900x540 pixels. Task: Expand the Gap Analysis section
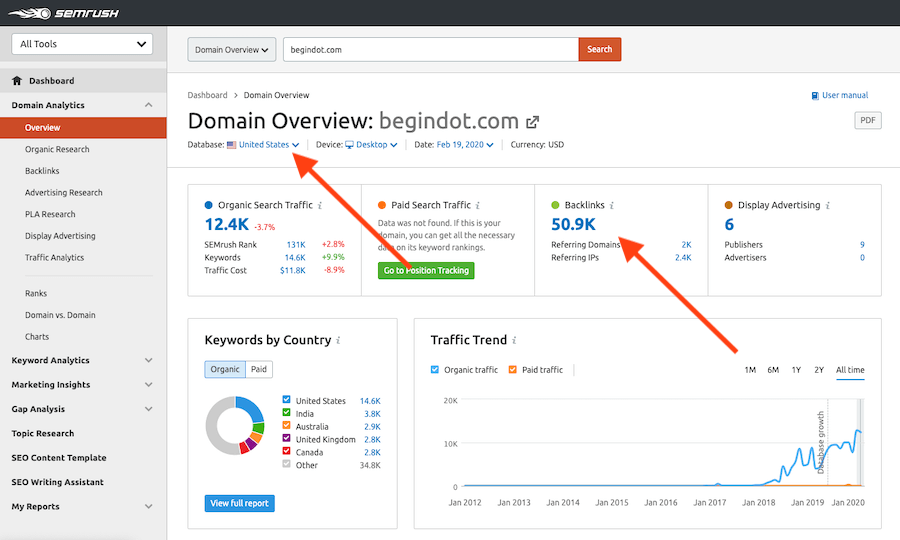[x=149, y=409]
